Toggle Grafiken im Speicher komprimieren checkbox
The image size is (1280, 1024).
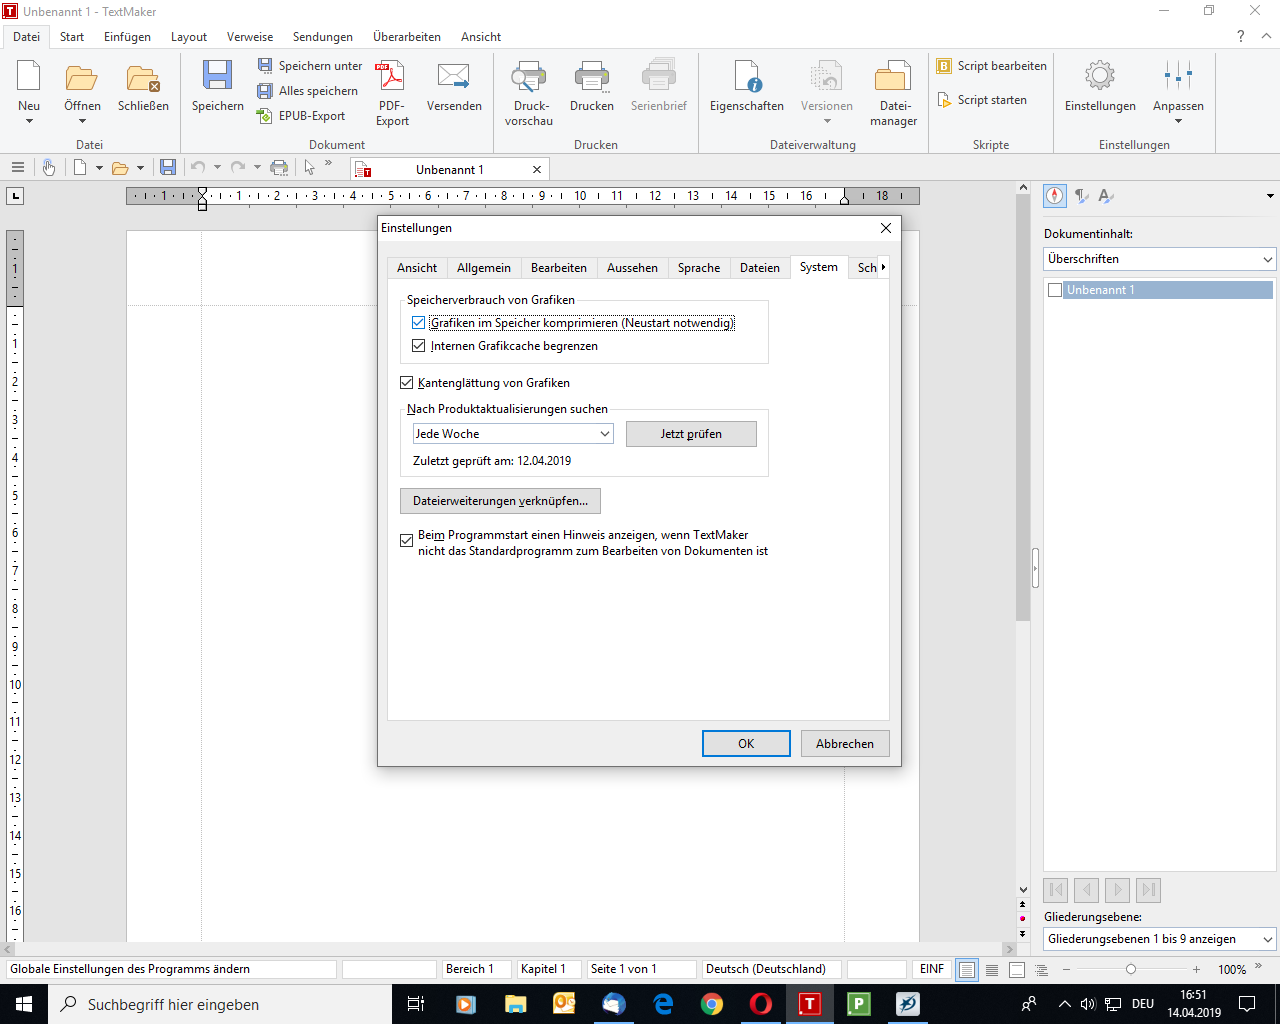click(418, 323)
